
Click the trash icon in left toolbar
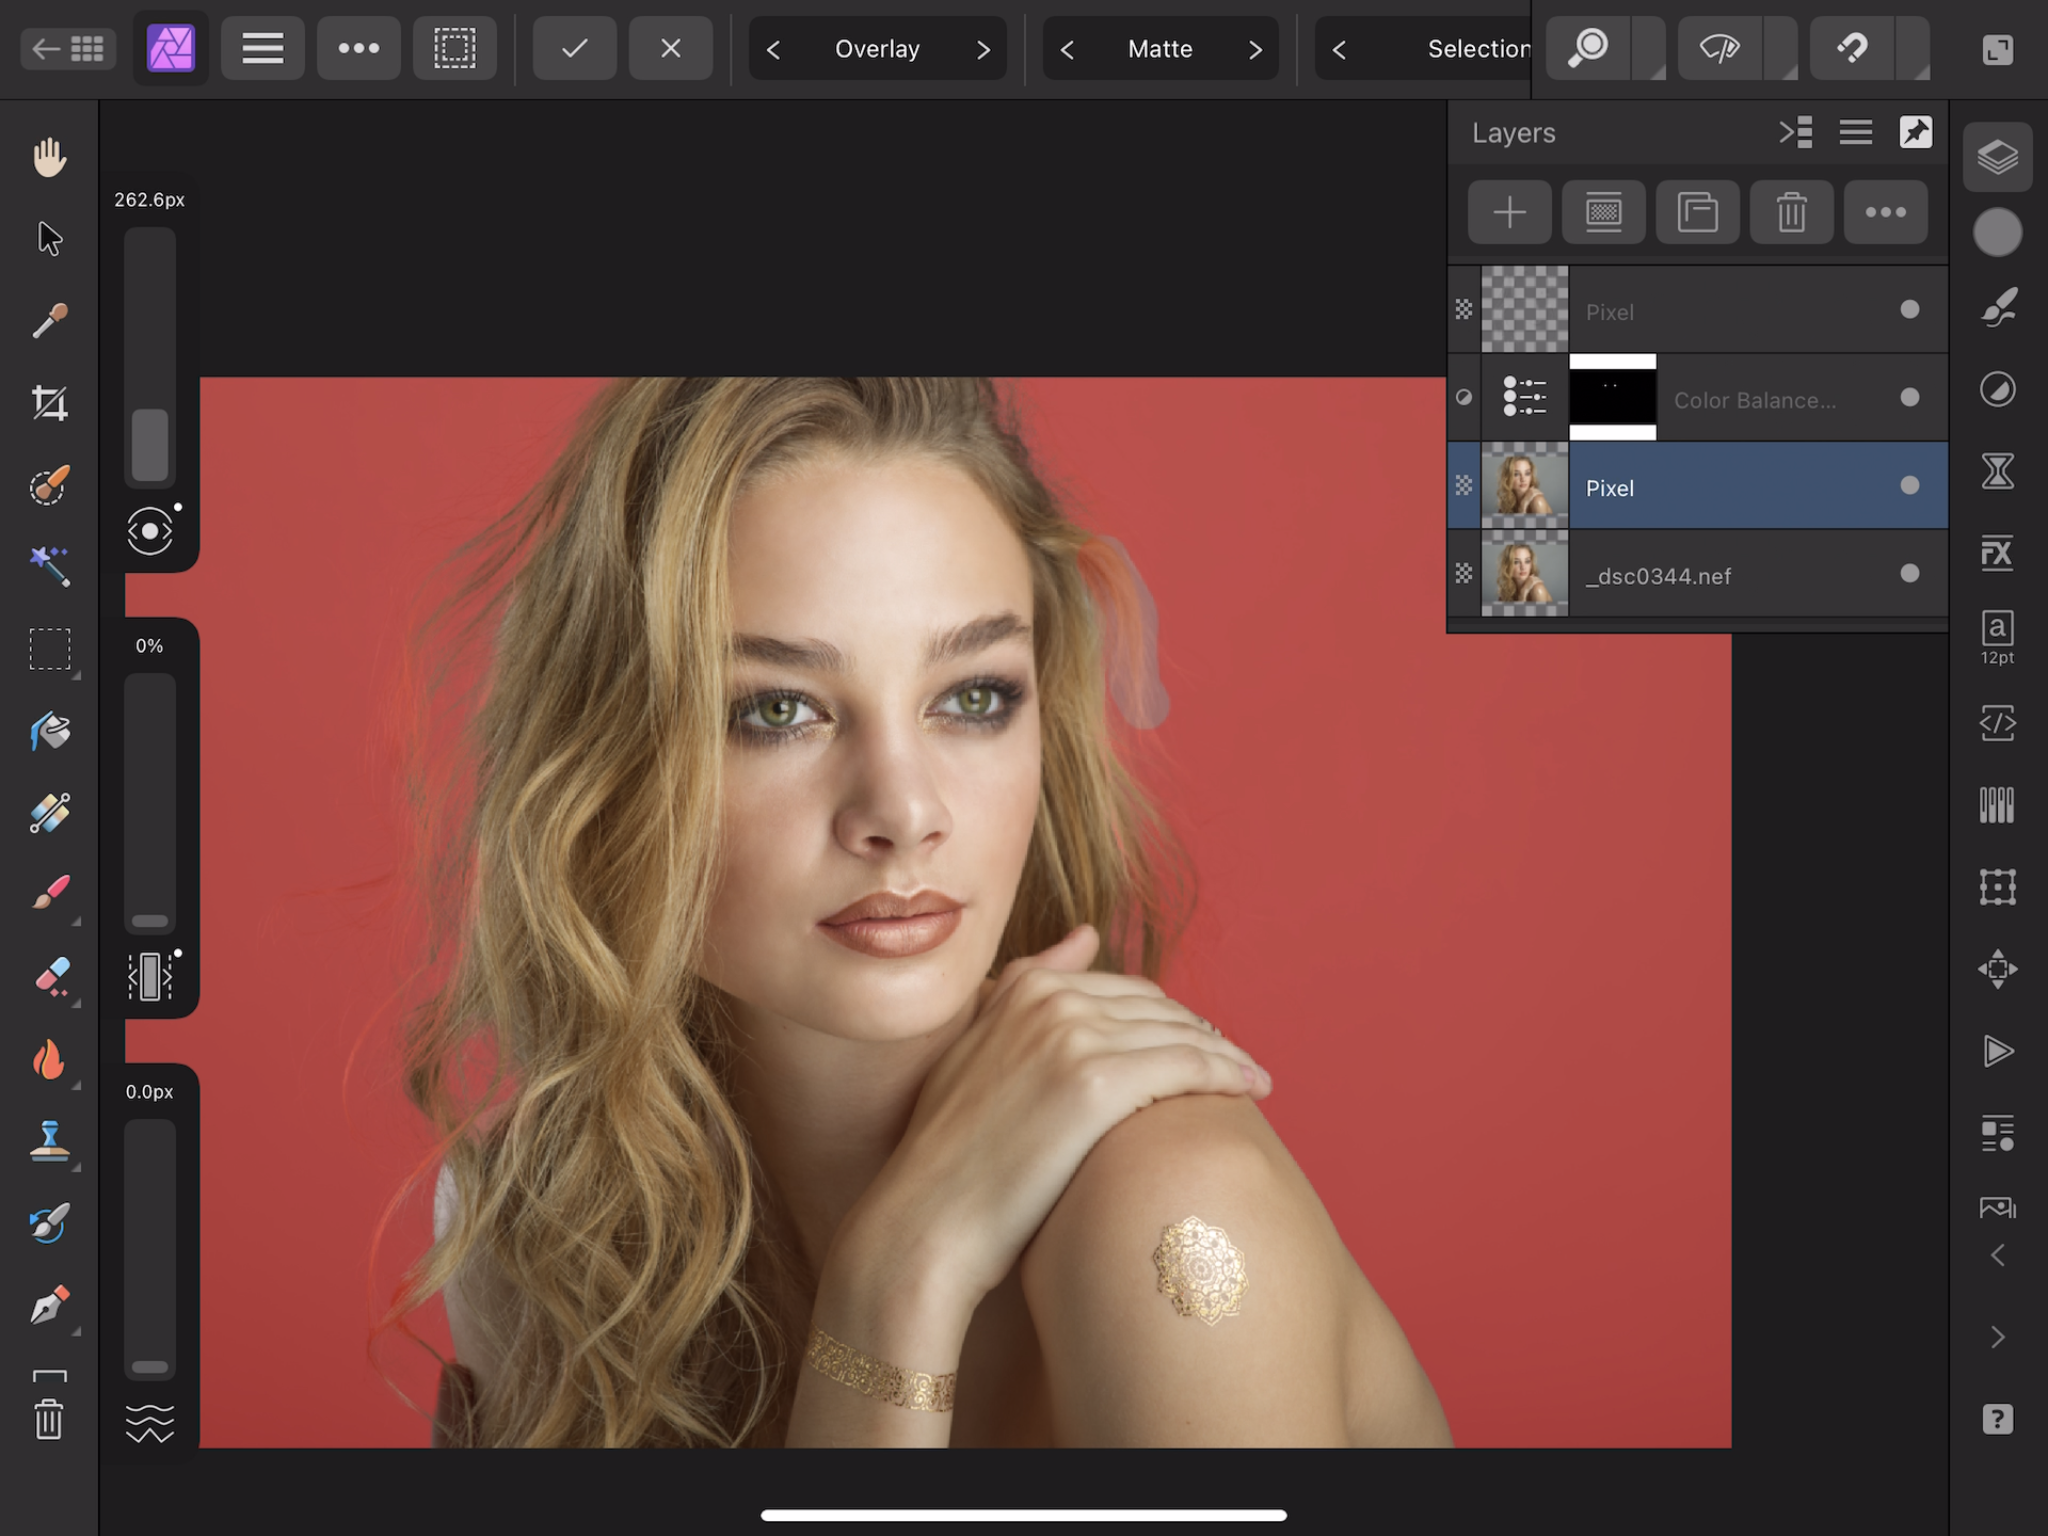(49, 1419)
